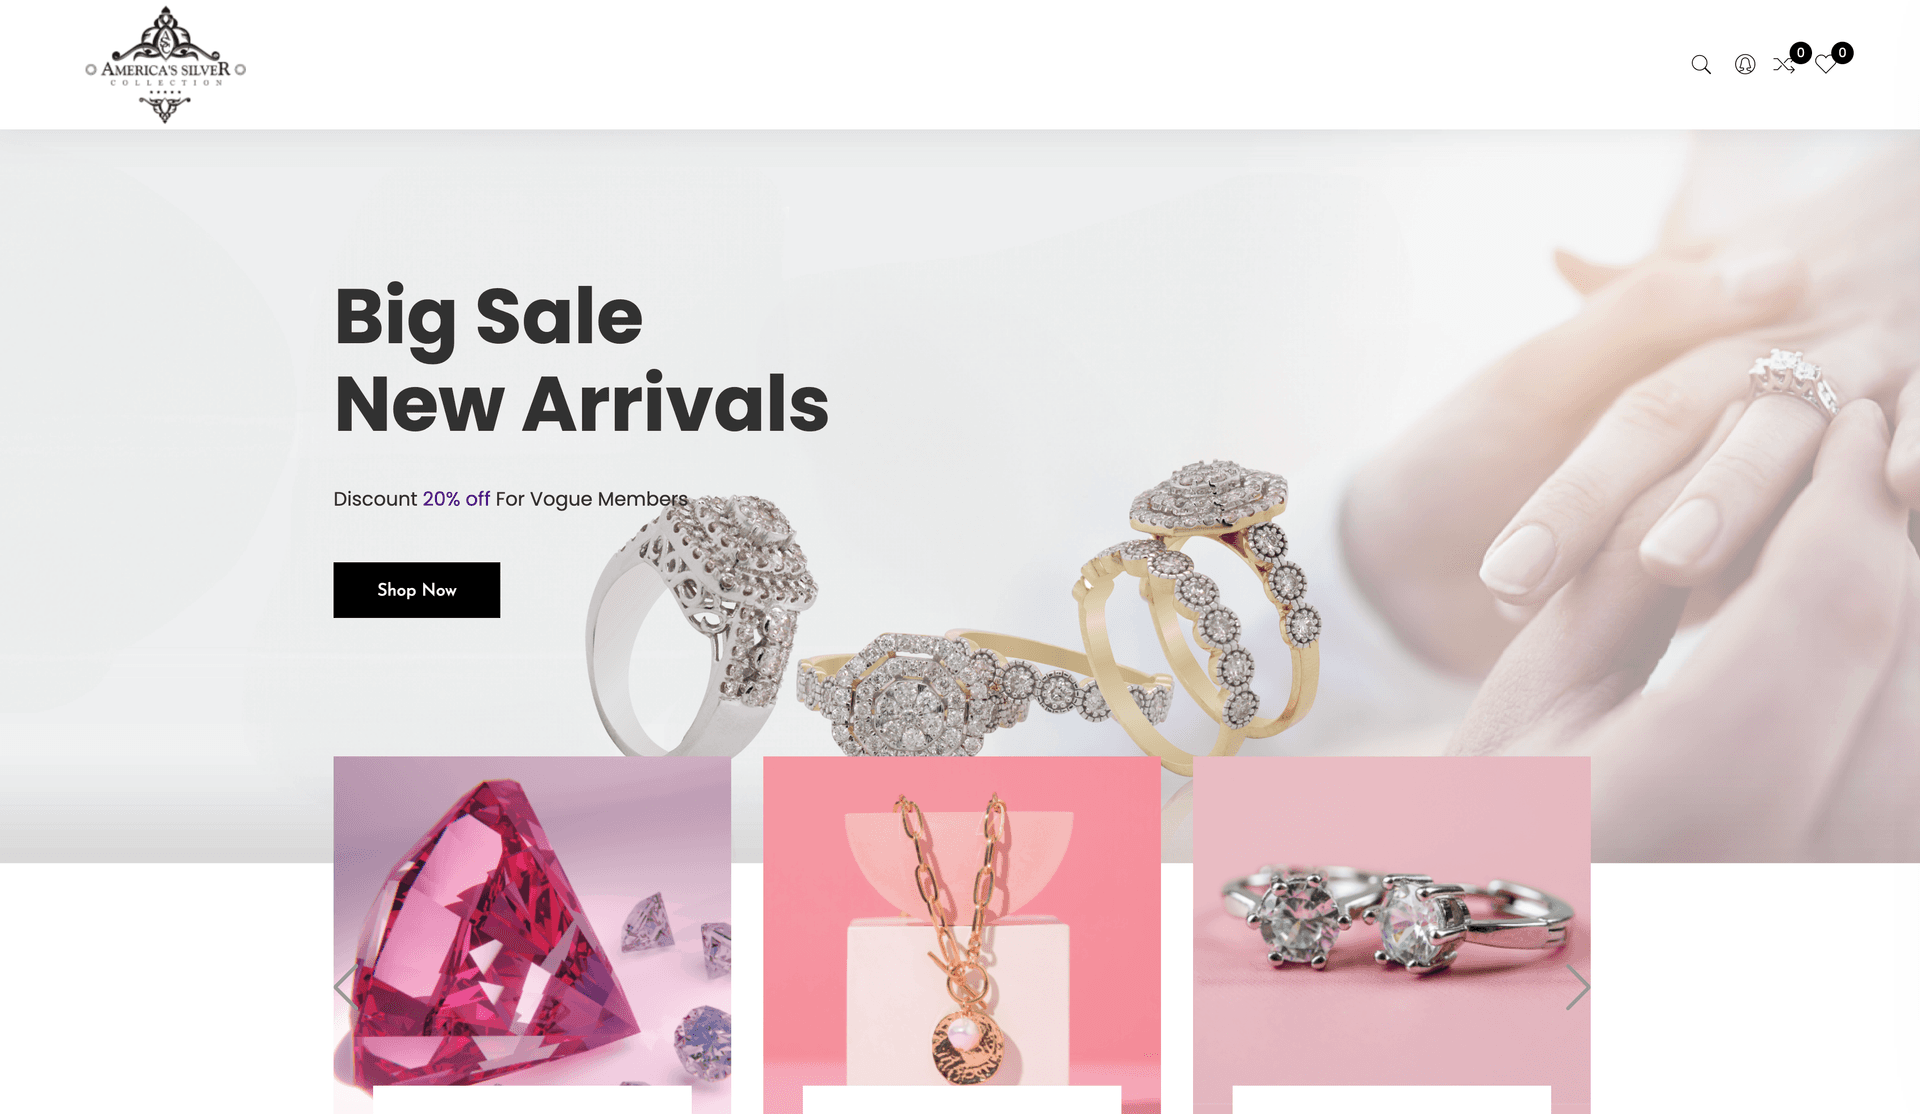This screenshot has width=1920, height=1114.
Task: Advance carousel with the right chevron
Action: [1577, 987]
